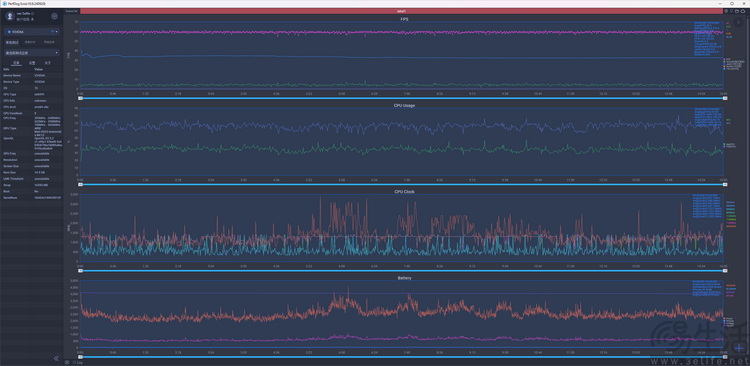Click the FPS chart statistics overlay box
750x366 pixels.
(708, 39)
